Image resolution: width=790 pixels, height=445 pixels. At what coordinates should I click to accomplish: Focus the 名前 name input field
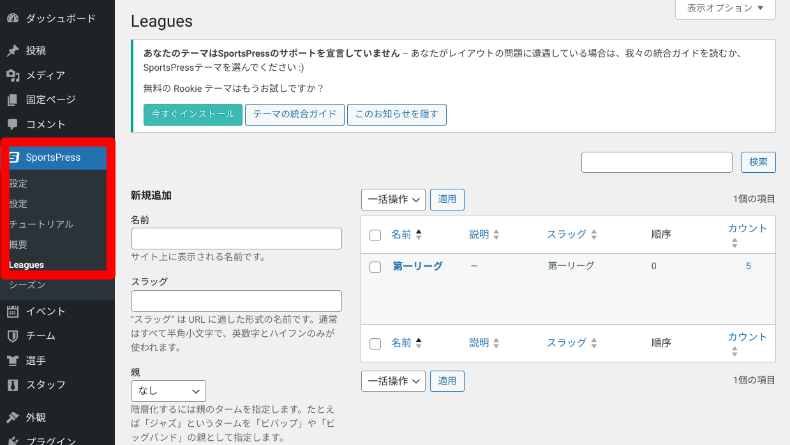pos(236,238)
